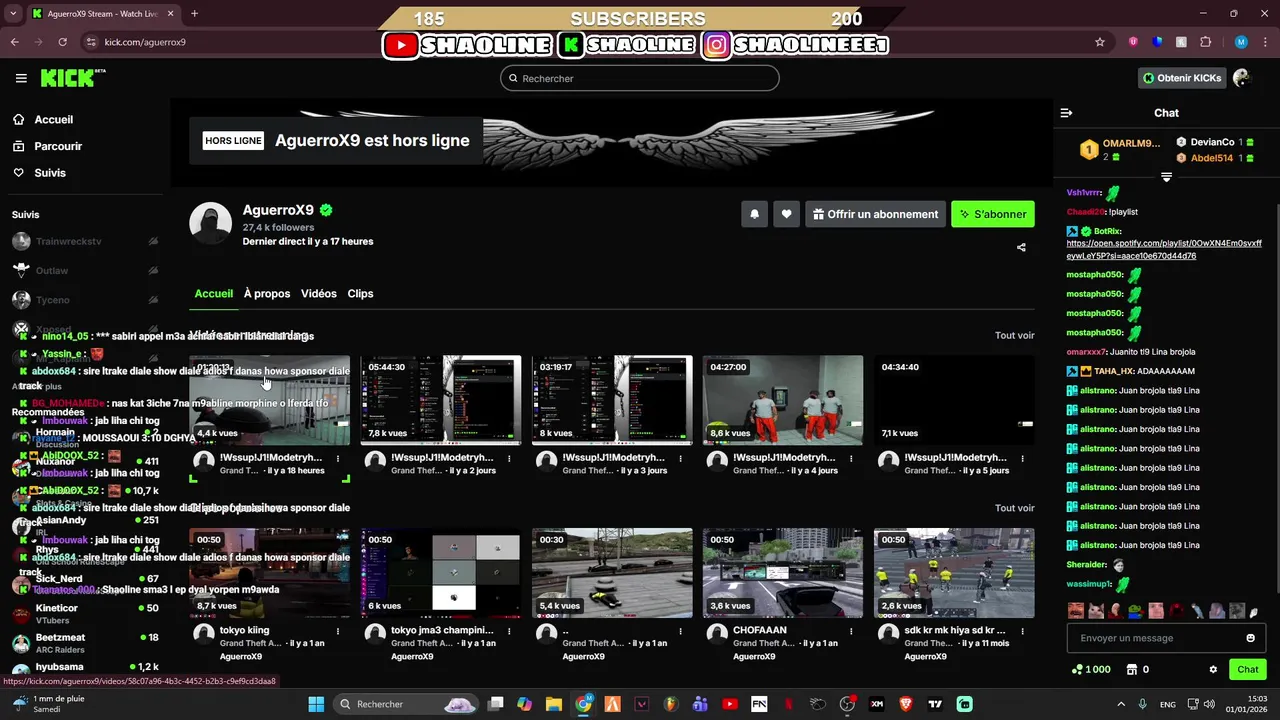The image size is (1280, 720).
Task: Click the S'abonner button
Action: [x=993, y=214]
